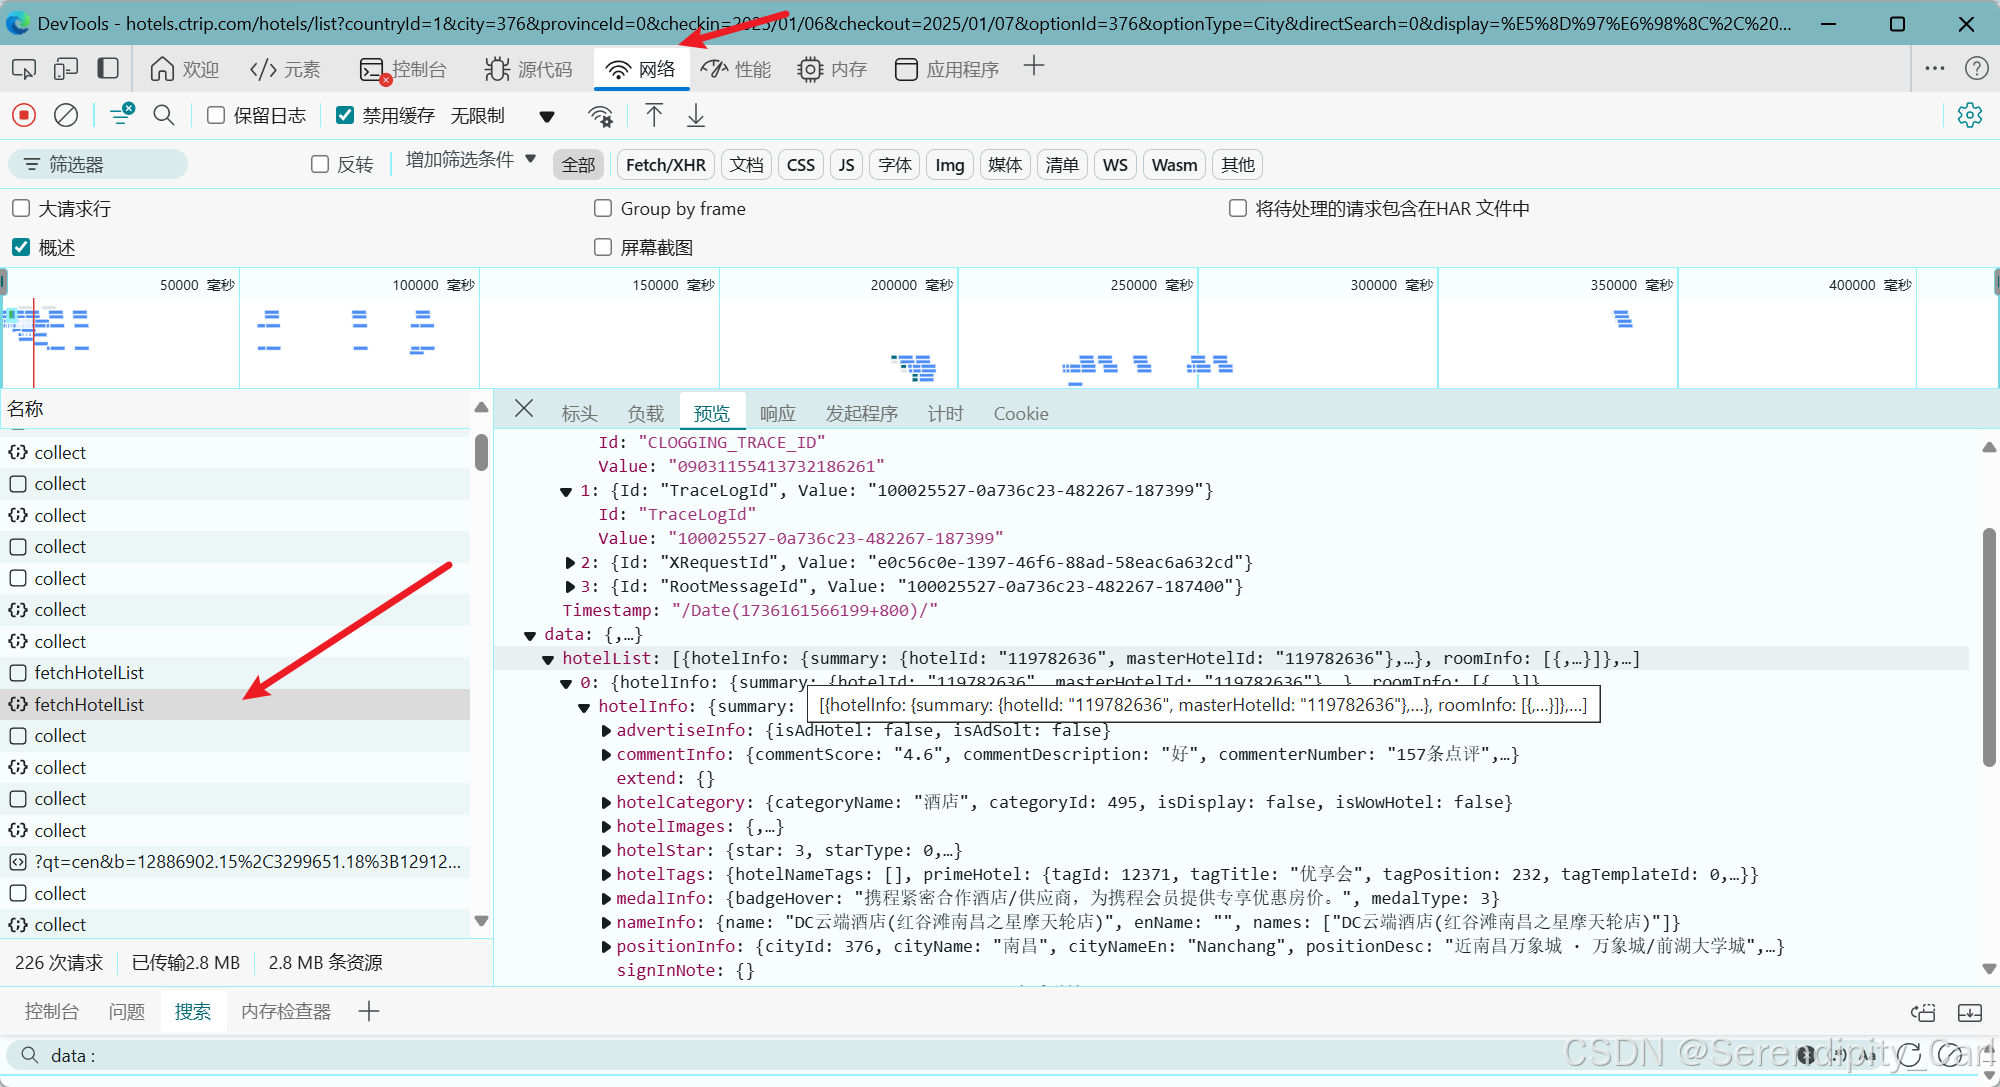This screenshot has height=1087, width=2000.
Task: Open the network conditions wifi icon
Action: (601, 115)
